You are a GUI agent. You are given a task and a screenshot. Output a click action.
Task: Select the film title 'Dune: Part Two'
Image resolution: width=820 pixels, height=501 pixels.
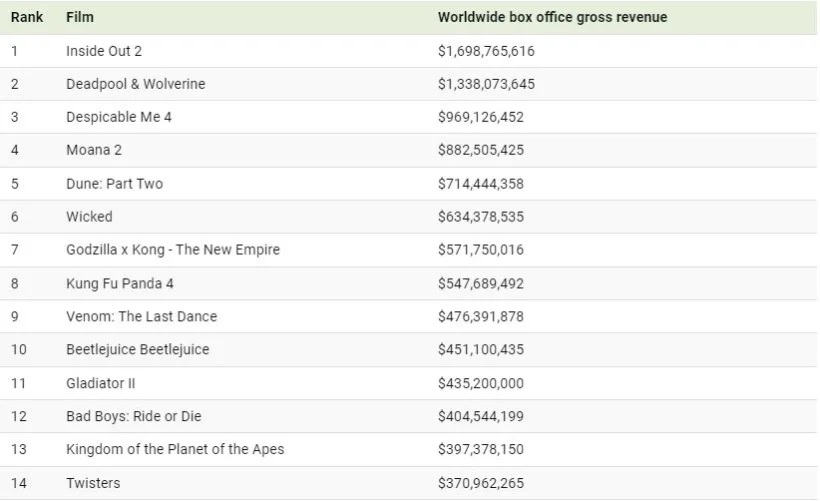click(x=115, y=184)
